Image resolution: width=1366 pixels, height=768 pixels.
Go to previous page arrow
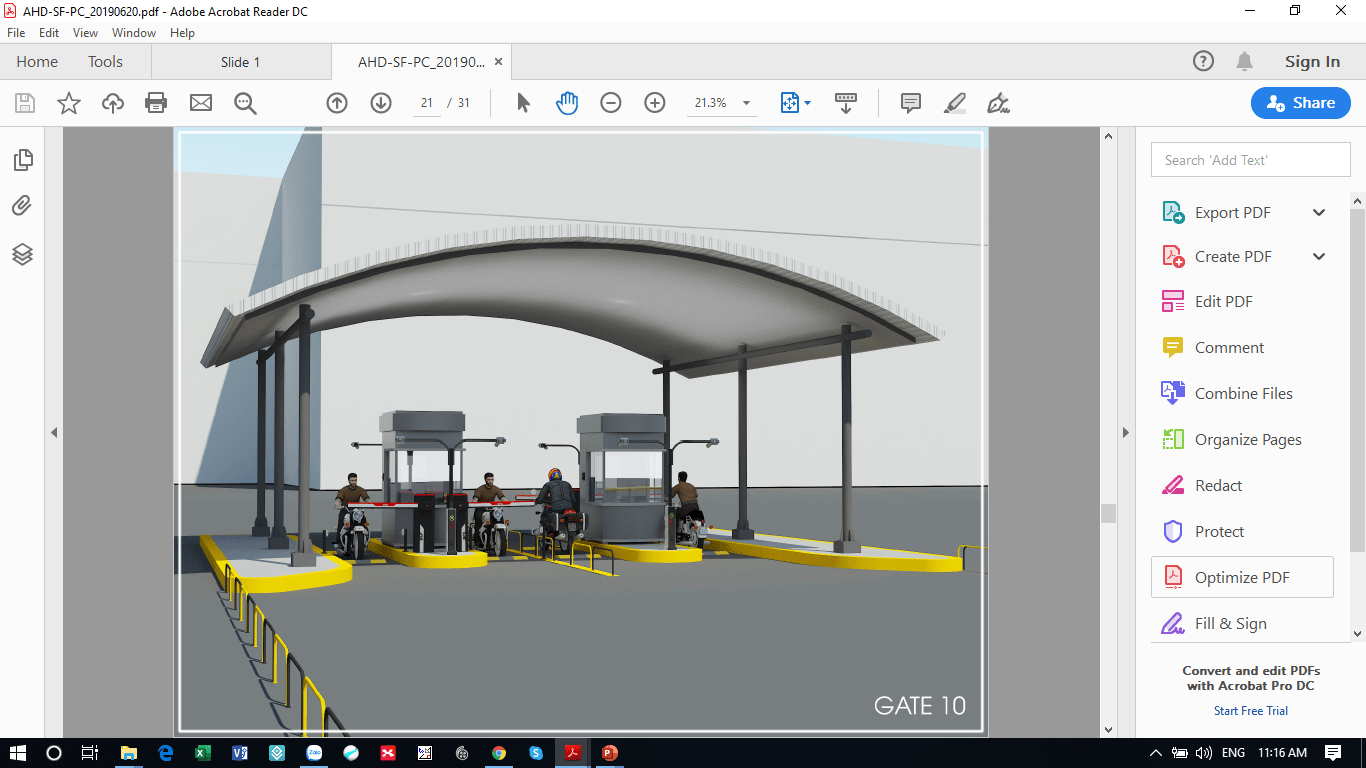click(x=337, y=103)
